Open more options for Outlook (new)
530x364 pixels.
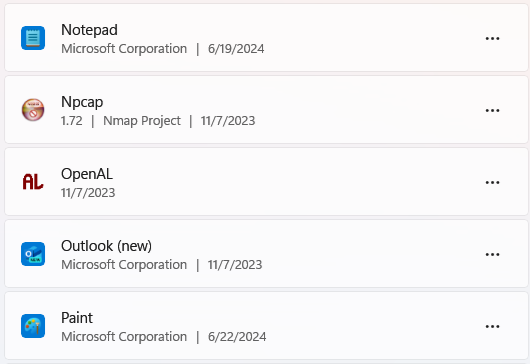492,254
